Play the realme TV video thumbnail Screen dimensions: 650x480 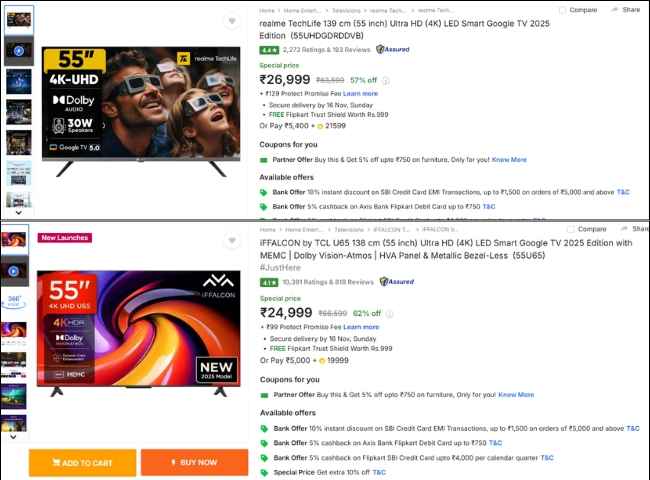(19, 49)
